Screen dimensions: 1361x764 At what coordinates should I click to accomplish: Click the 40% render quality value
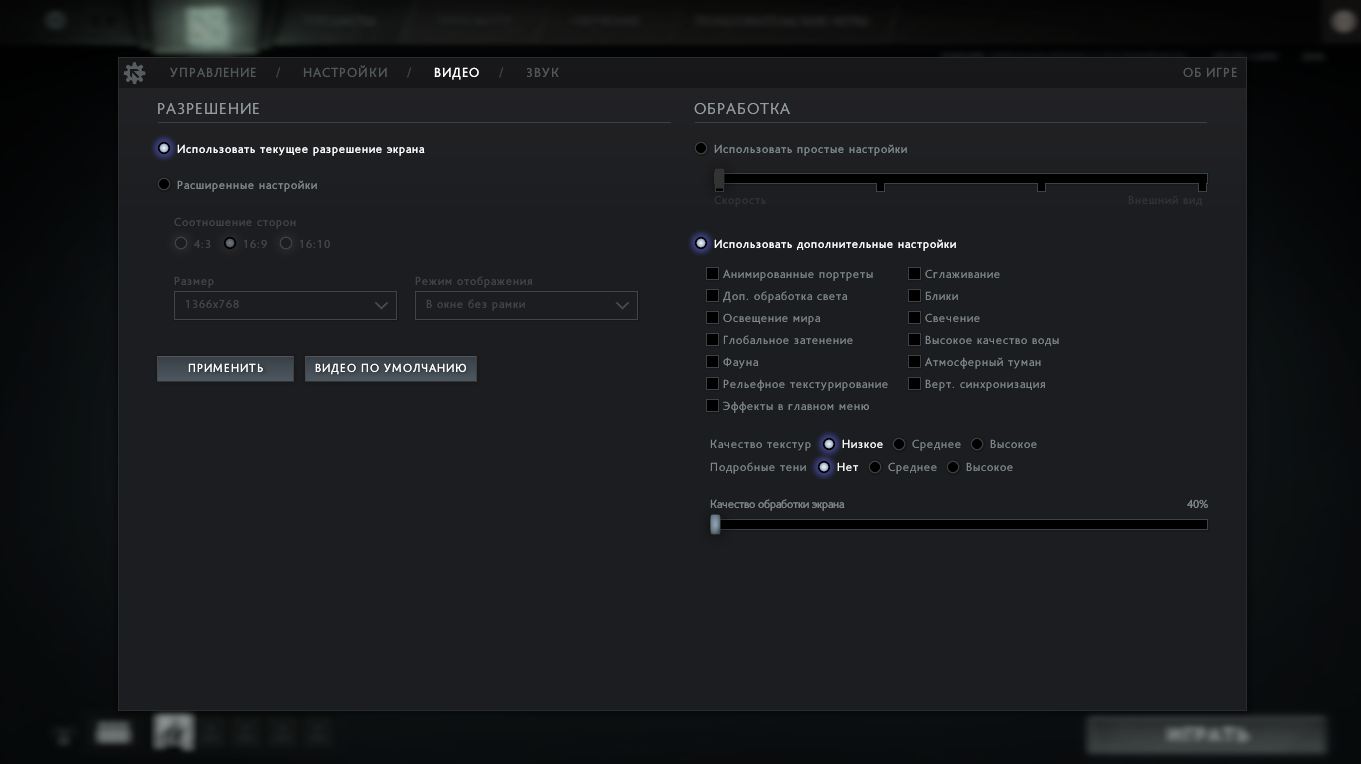click(1197, 504)
